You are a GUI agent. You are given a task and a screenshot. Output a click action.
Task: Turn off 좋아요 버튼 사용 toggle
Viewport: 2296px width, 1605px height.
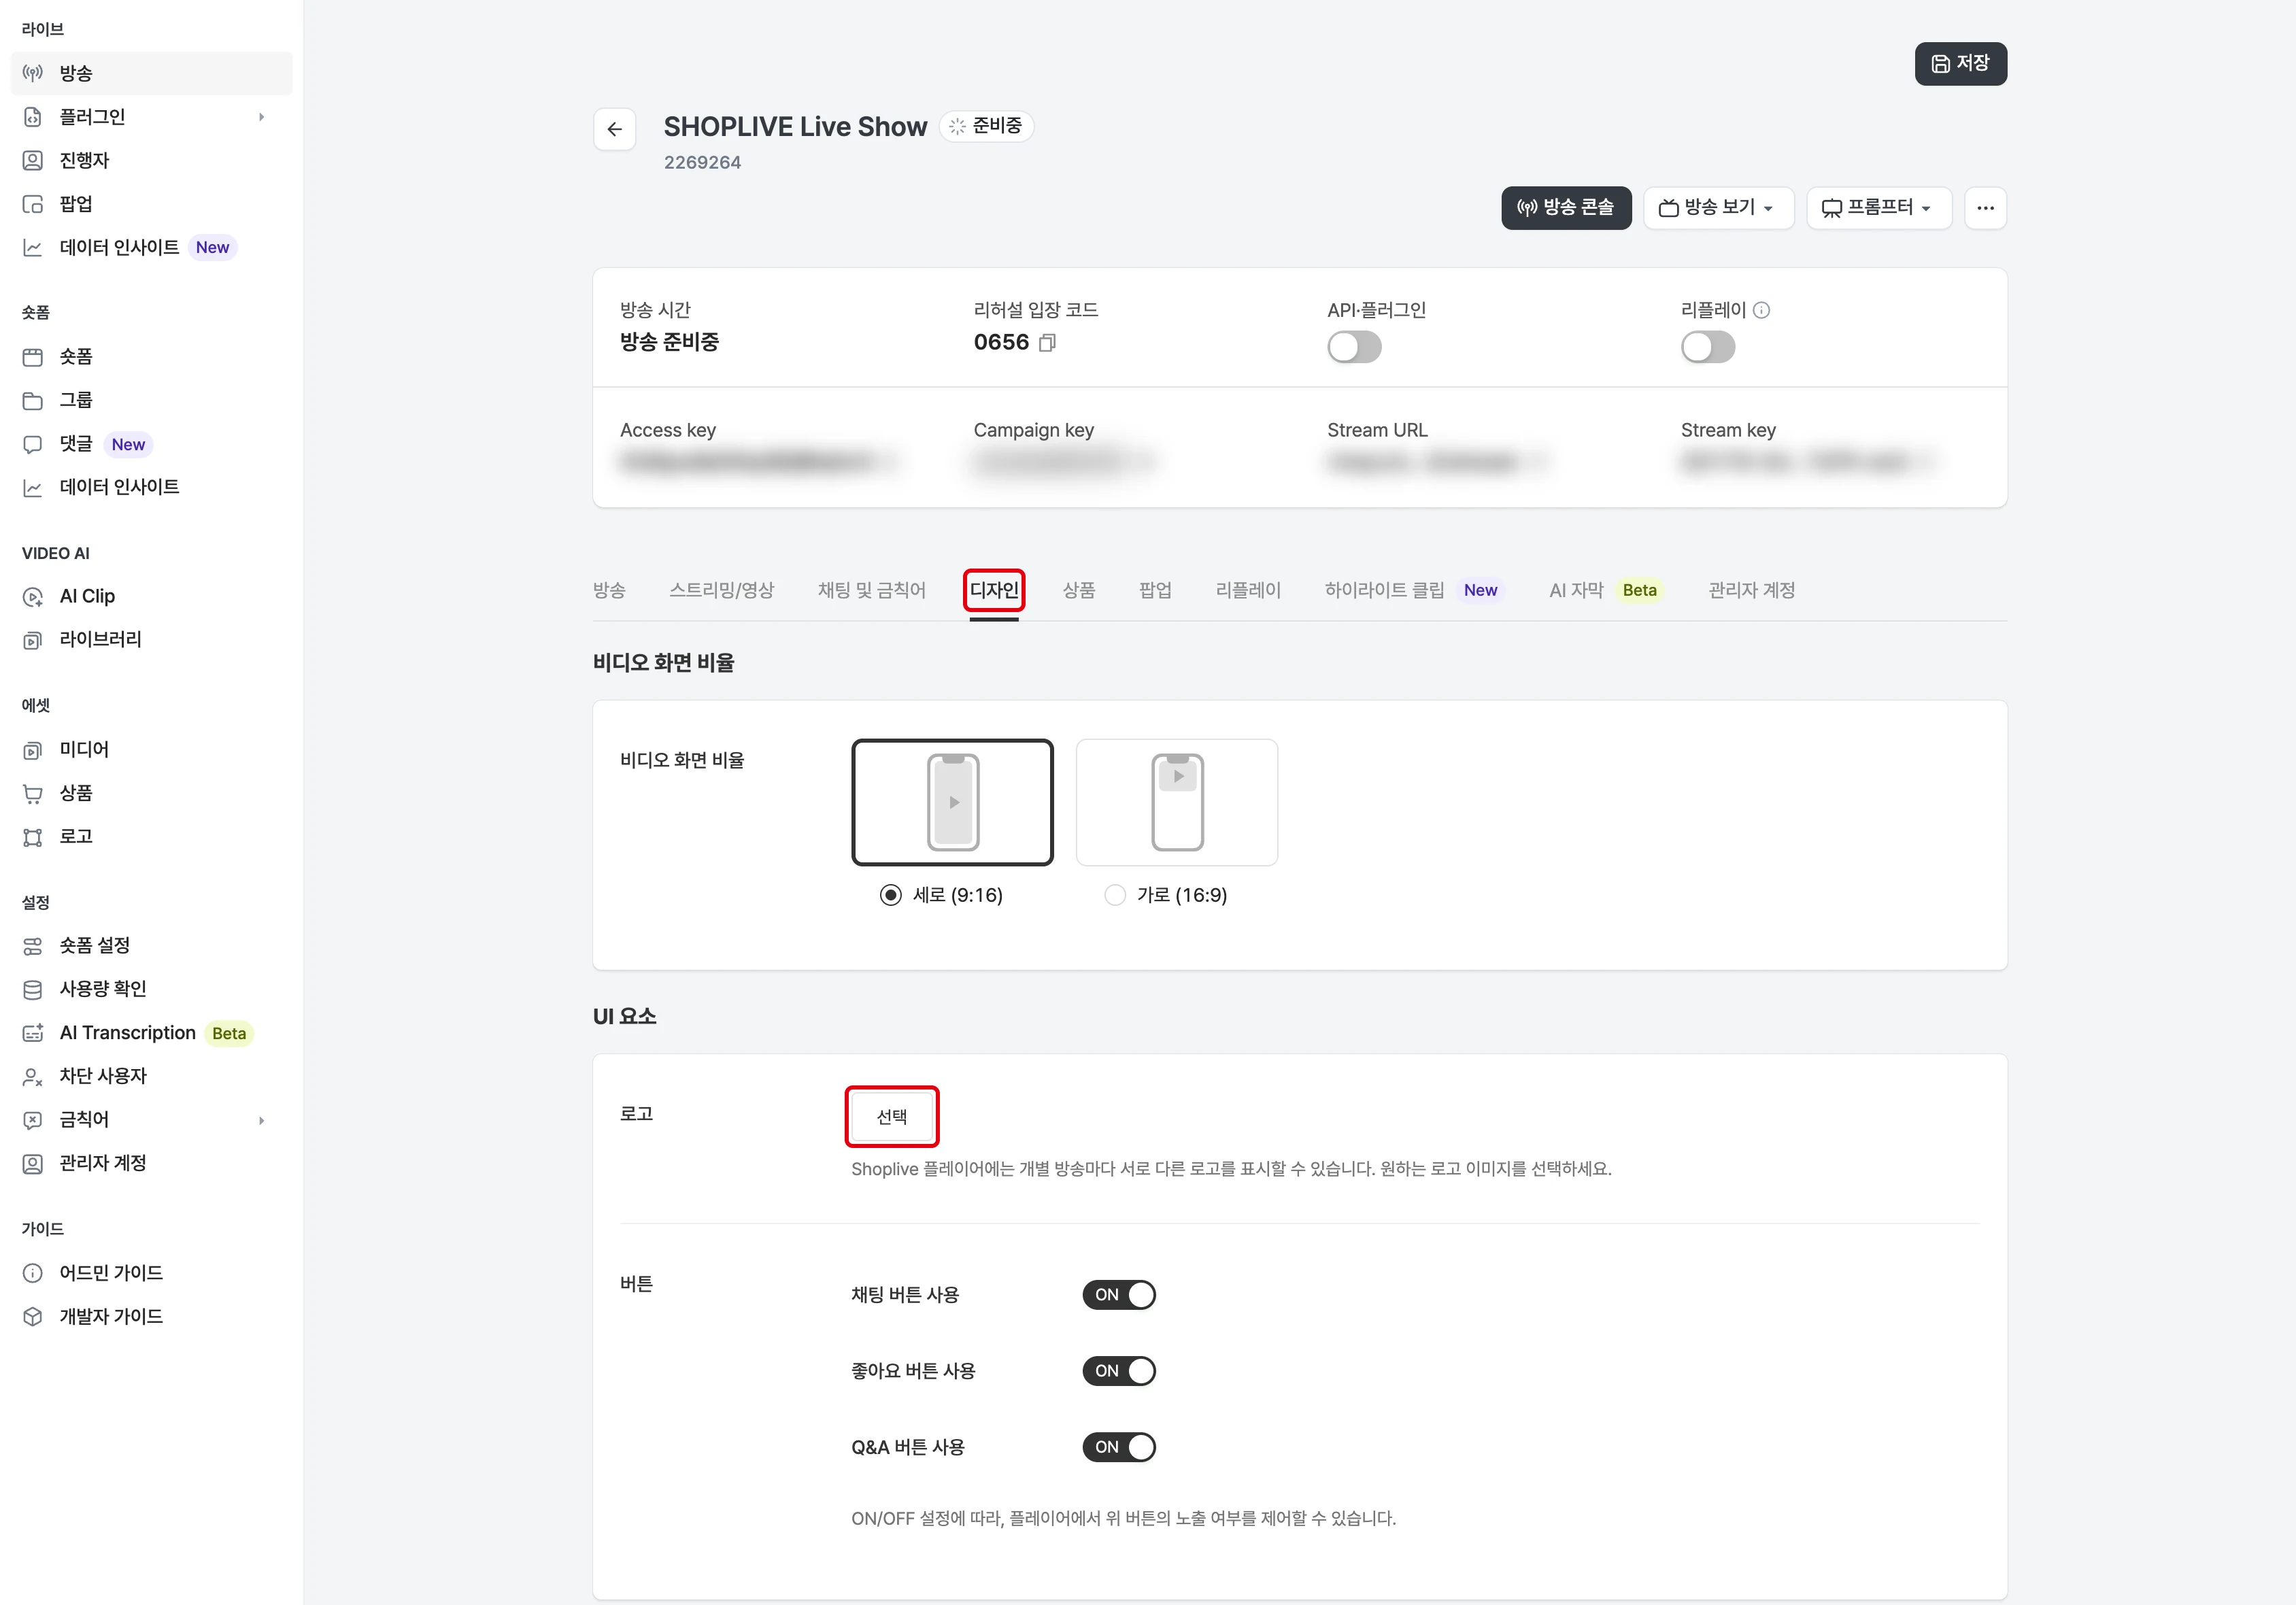coord(1119,1371)
